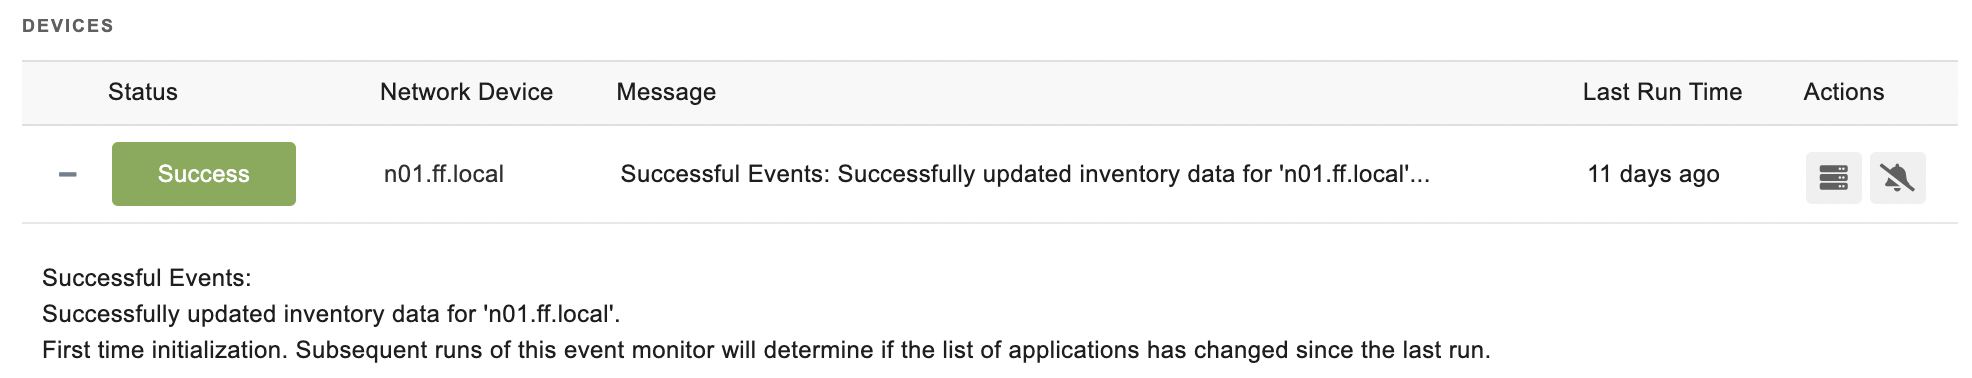Sort by the Network Device column header
1972x378 pixels.
[466, 92]
